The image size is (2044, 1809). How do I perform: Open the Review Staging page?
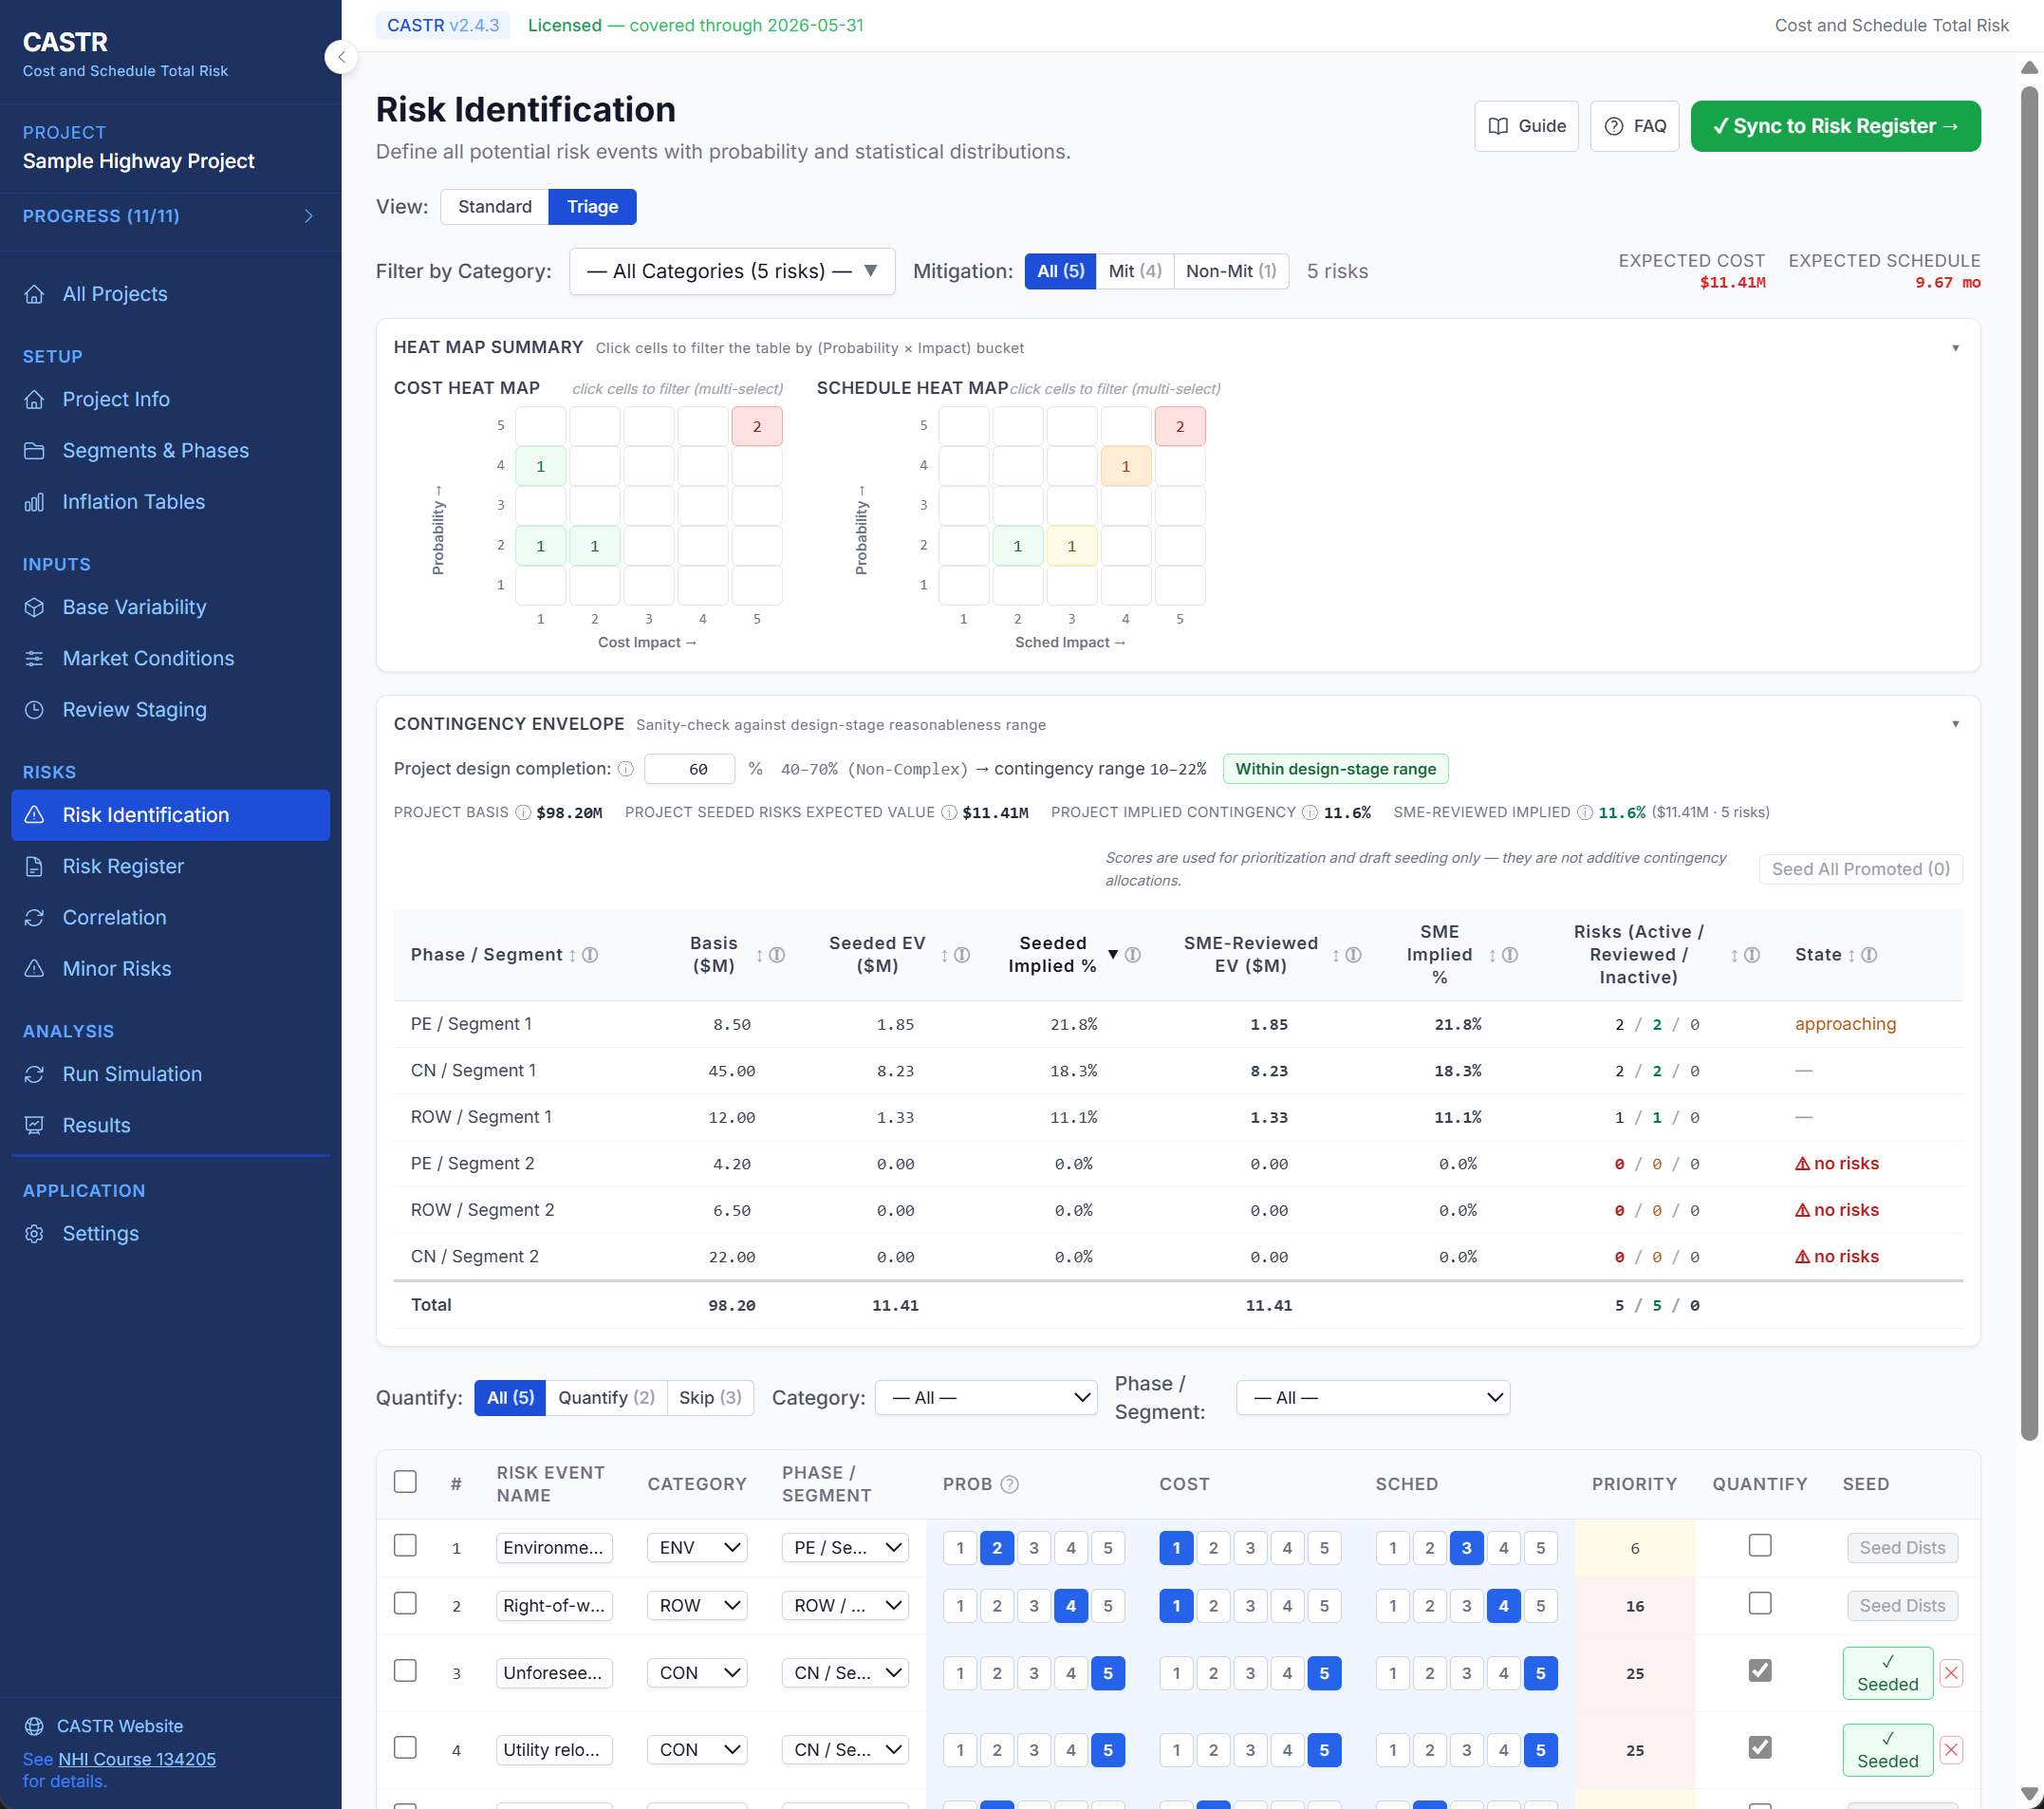click(x=134, y=709)
